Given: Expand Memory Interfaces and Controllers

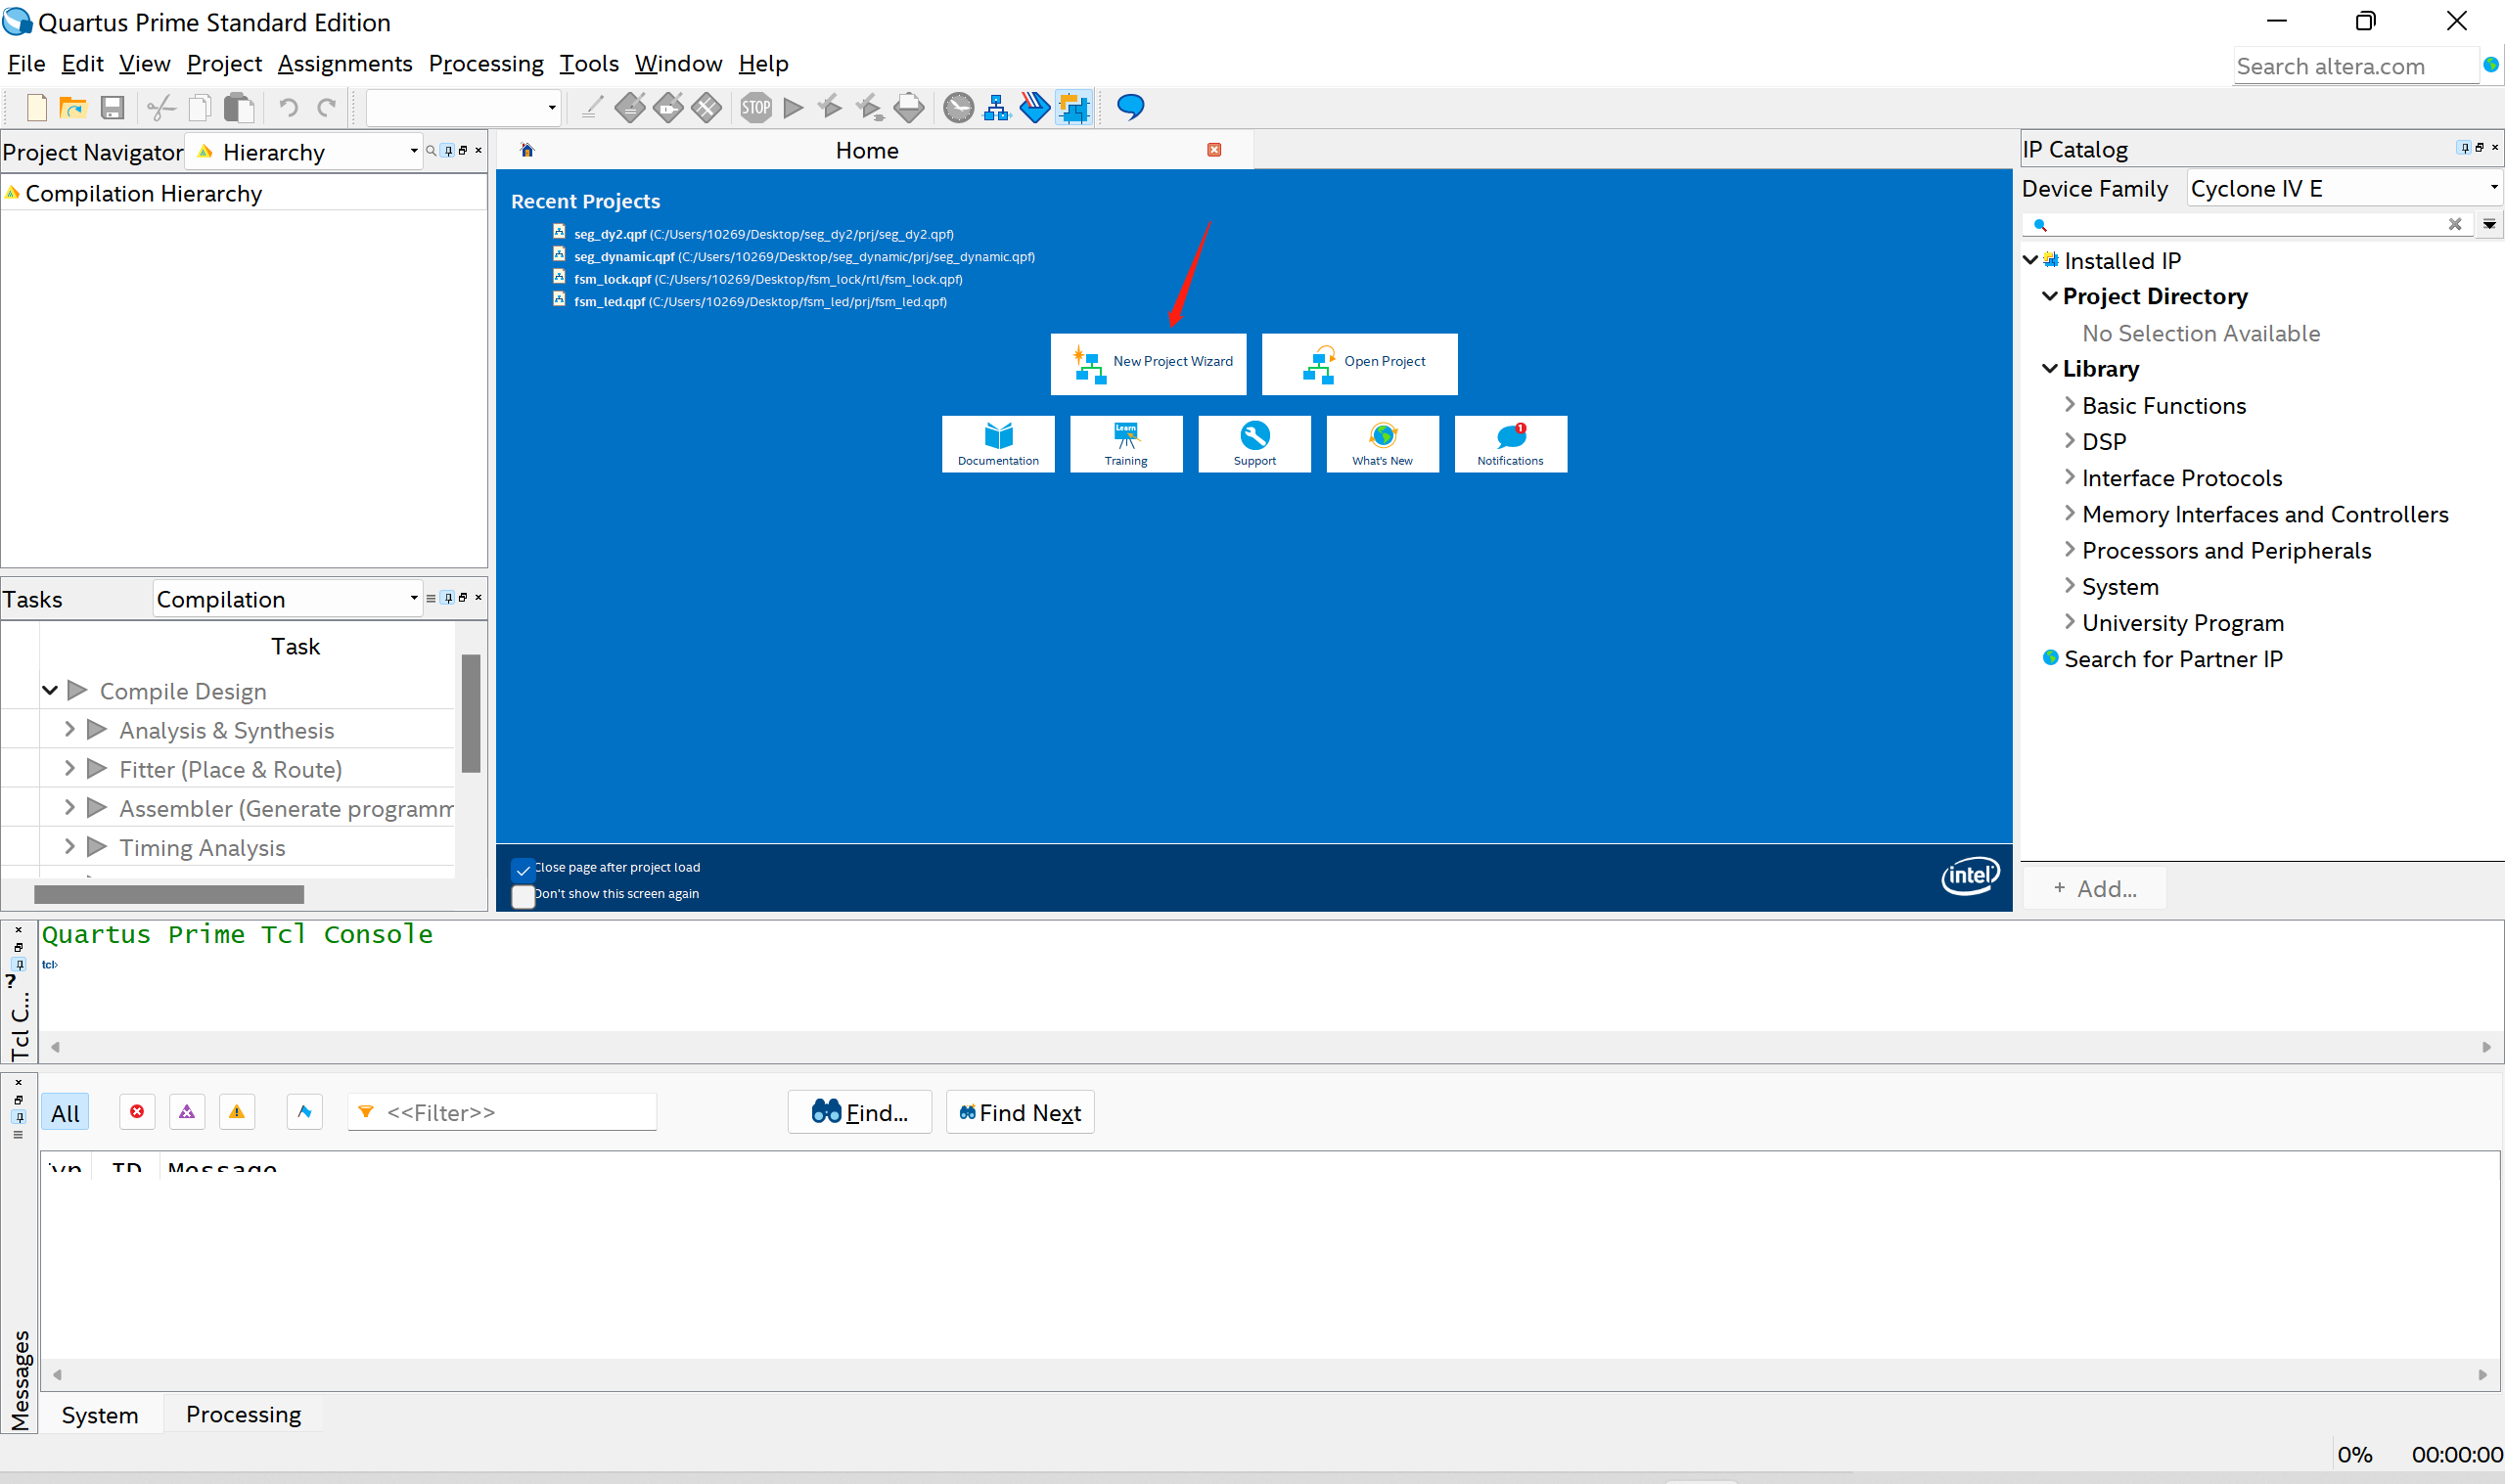Looking at the screenshot, I should 2069,514.
